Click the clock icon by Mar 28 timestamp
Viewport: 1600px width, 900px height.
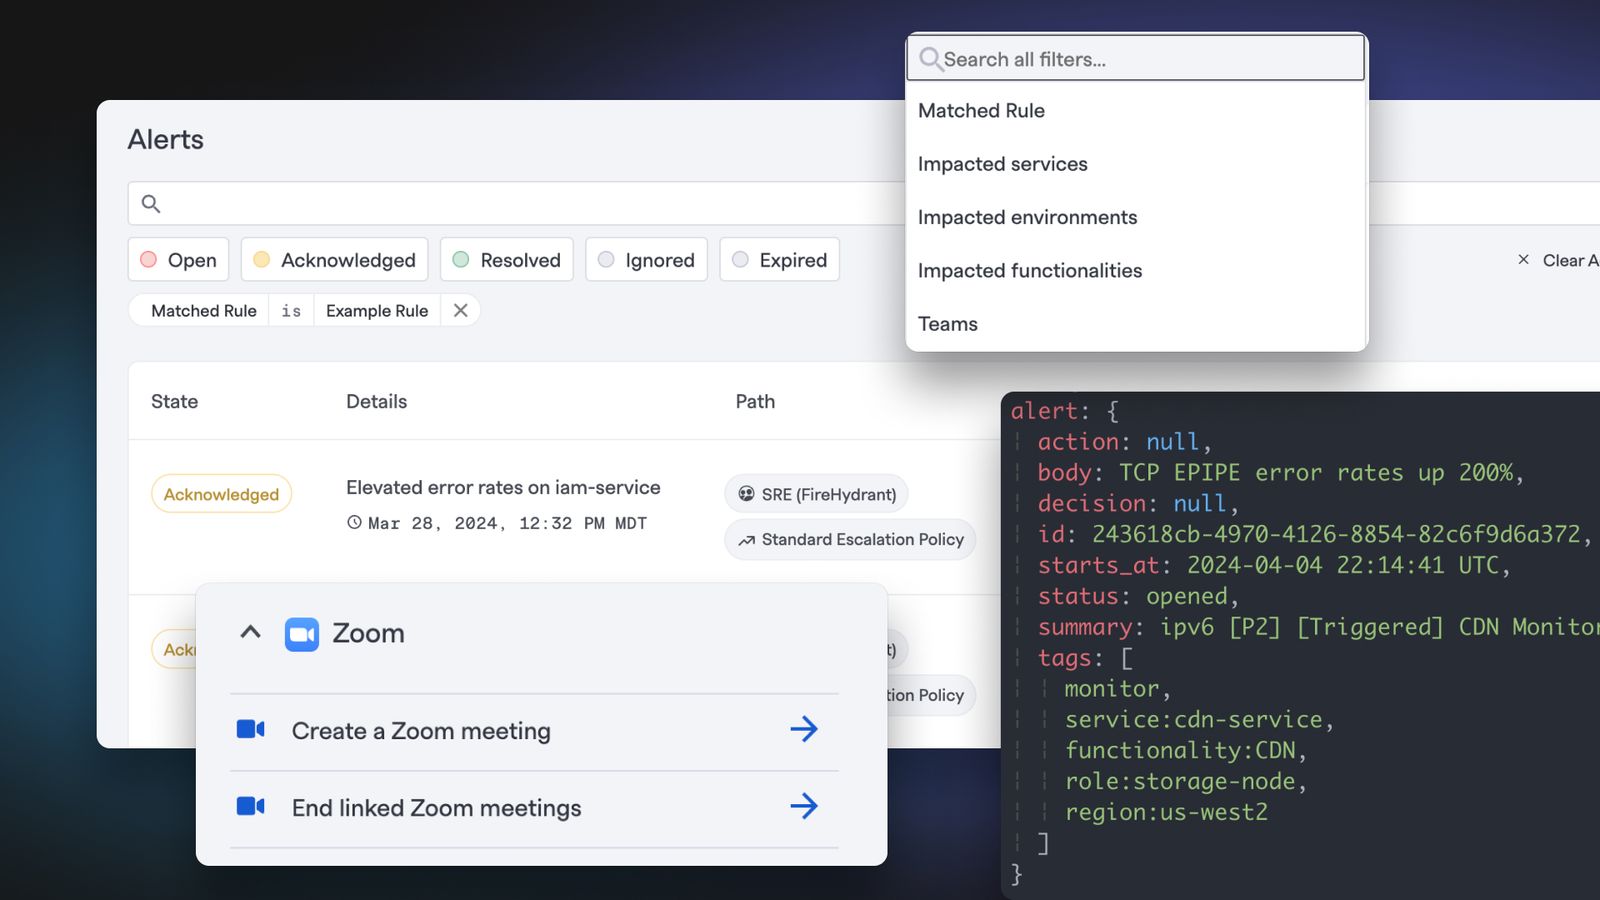(x=354, y=522)
